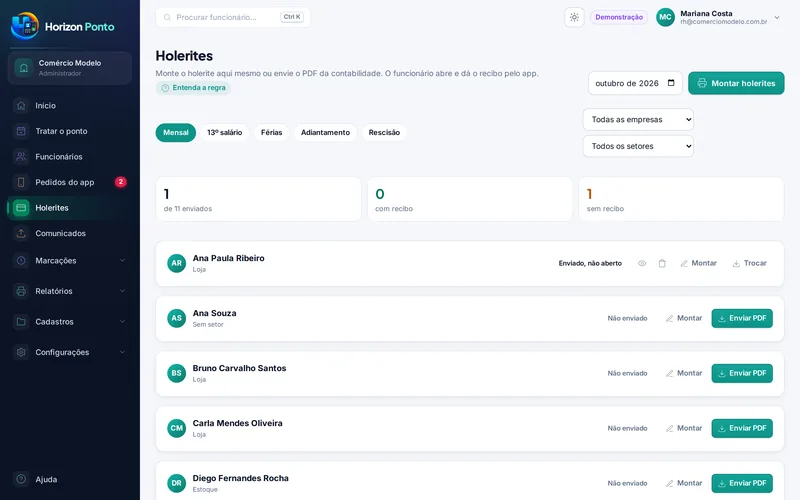Click the Demonstração badge
This screenshot has width=800, height=500.
[619, 17]
